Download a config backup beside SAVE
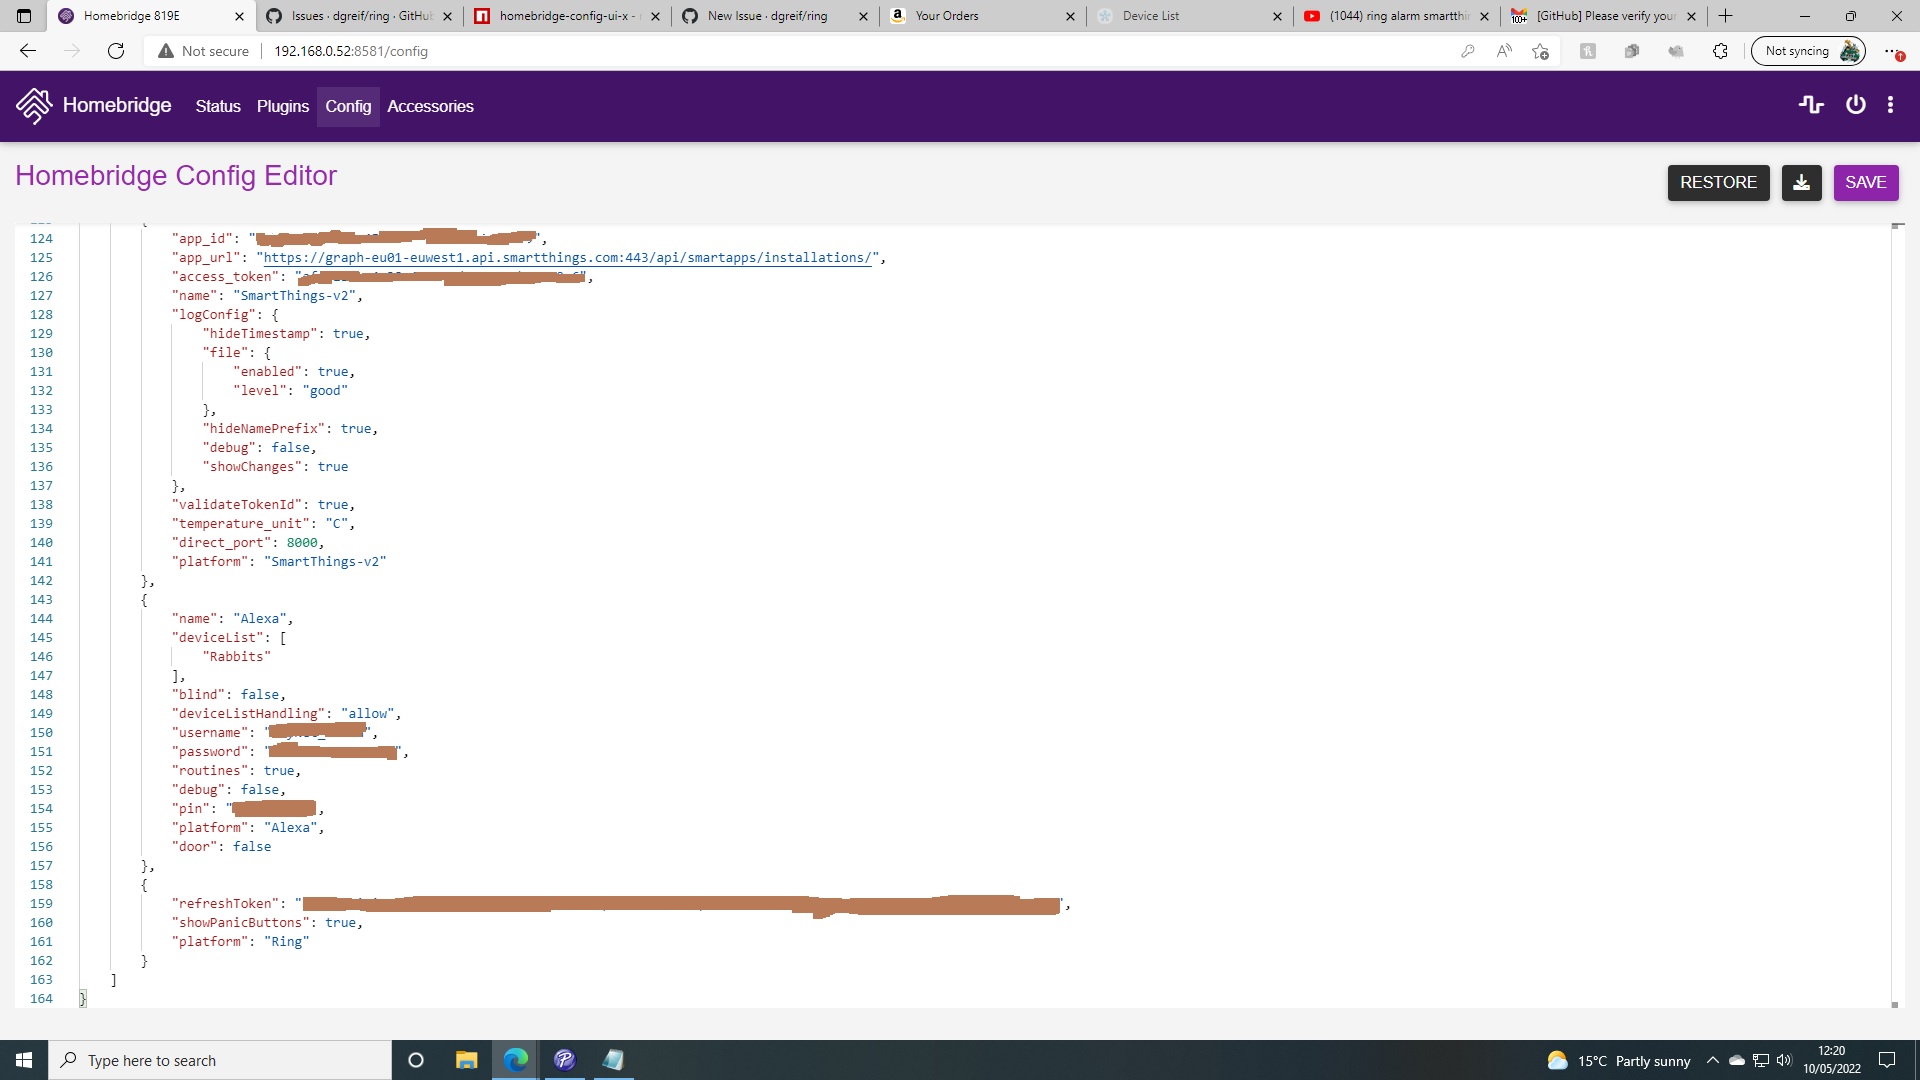 [1801, 183]
